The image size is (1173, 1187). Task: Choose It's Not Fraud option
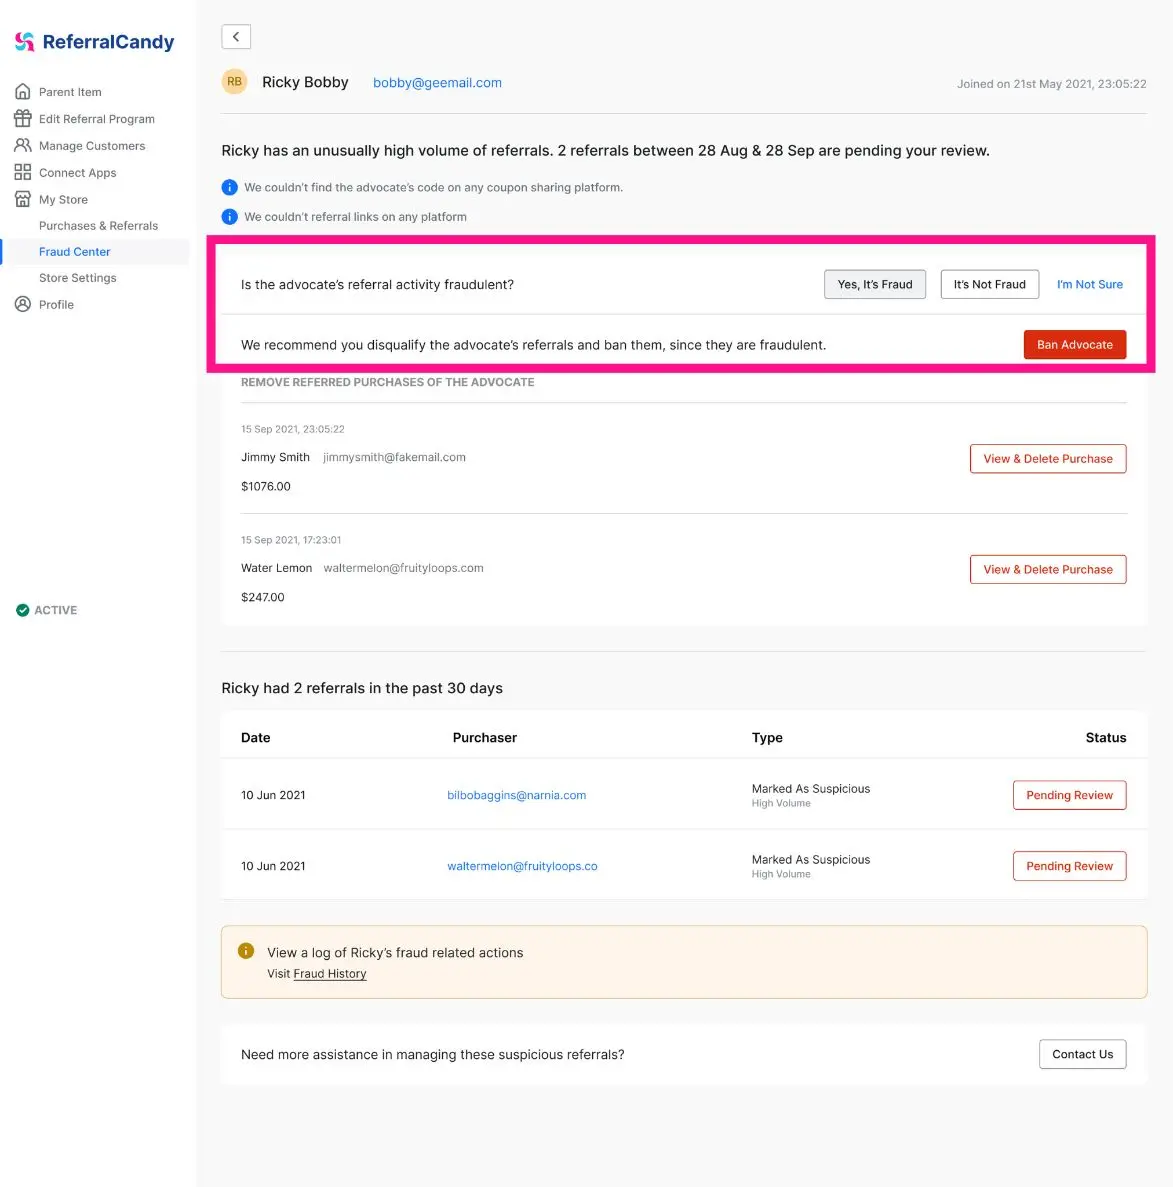(x=989, y=284)
